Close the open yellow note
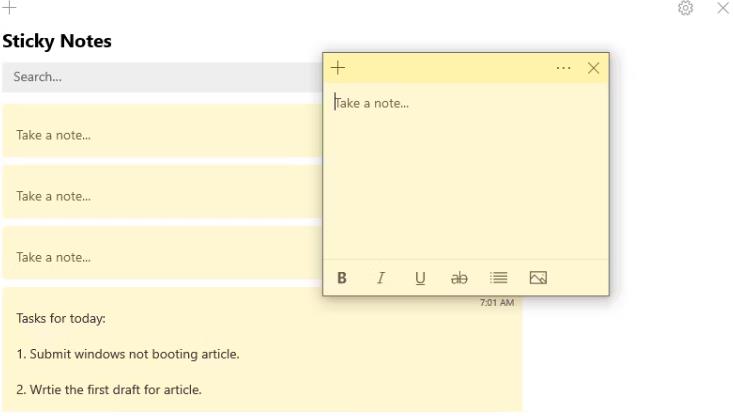Viewport: 733px width, 416px height. coord(593,68)
